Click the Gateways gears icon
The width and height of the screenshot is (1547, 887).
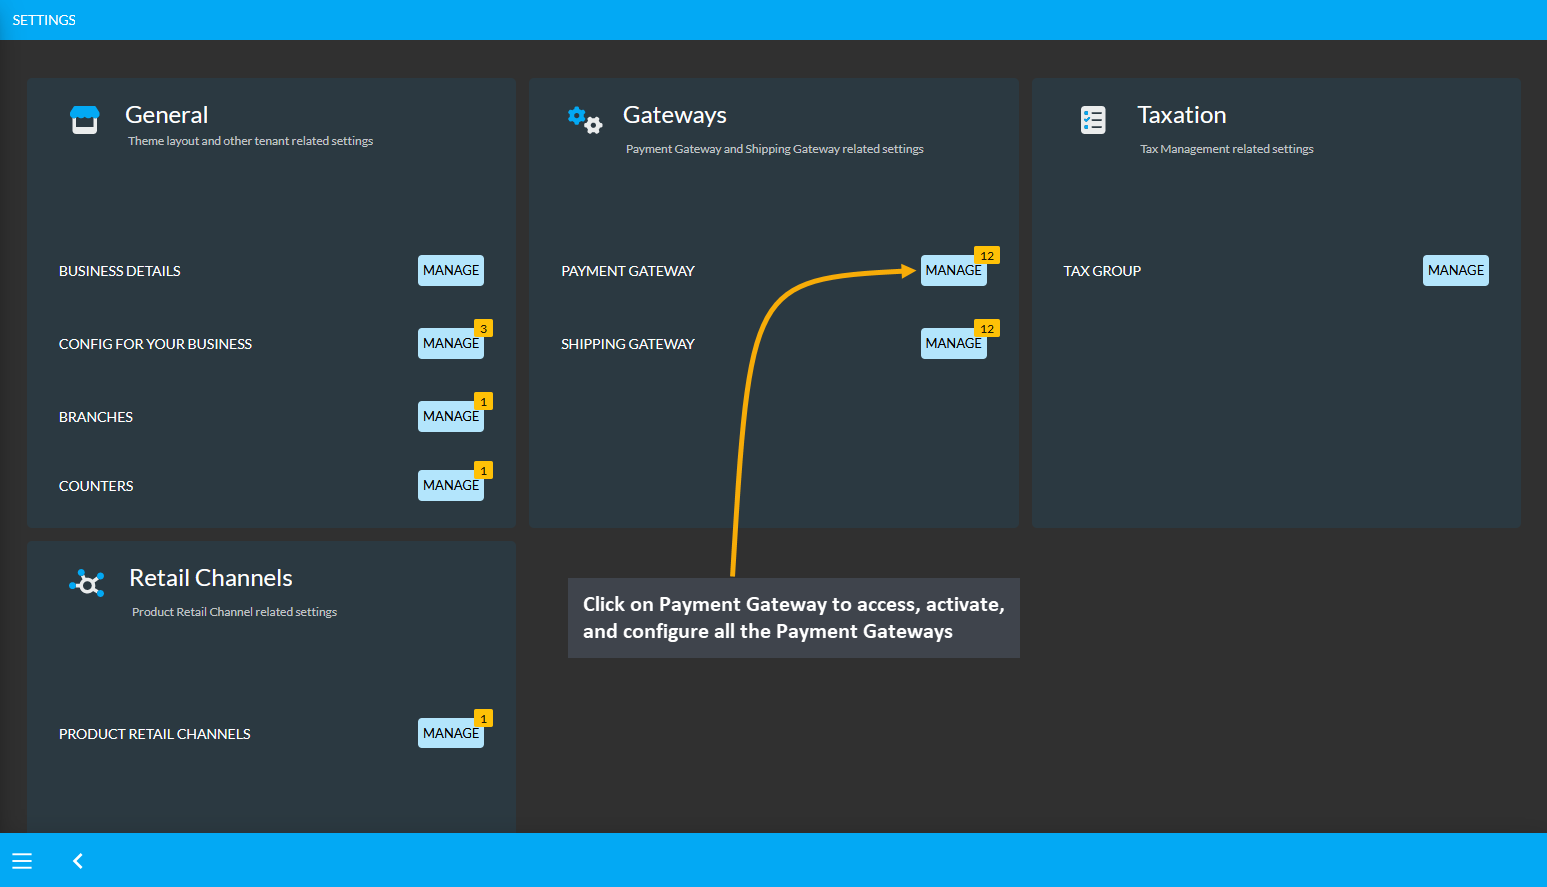coord(585,120)
